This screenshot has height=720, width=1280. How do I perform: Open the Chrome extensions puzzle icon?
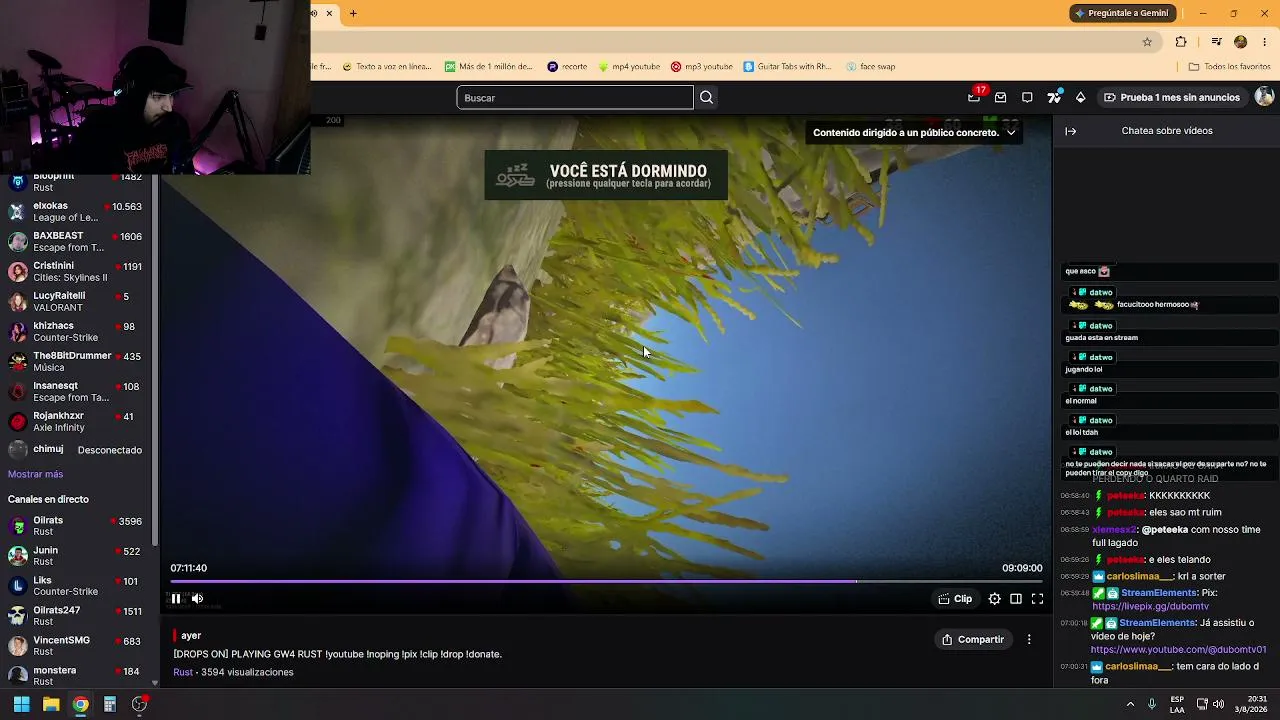pos(1181,42)
